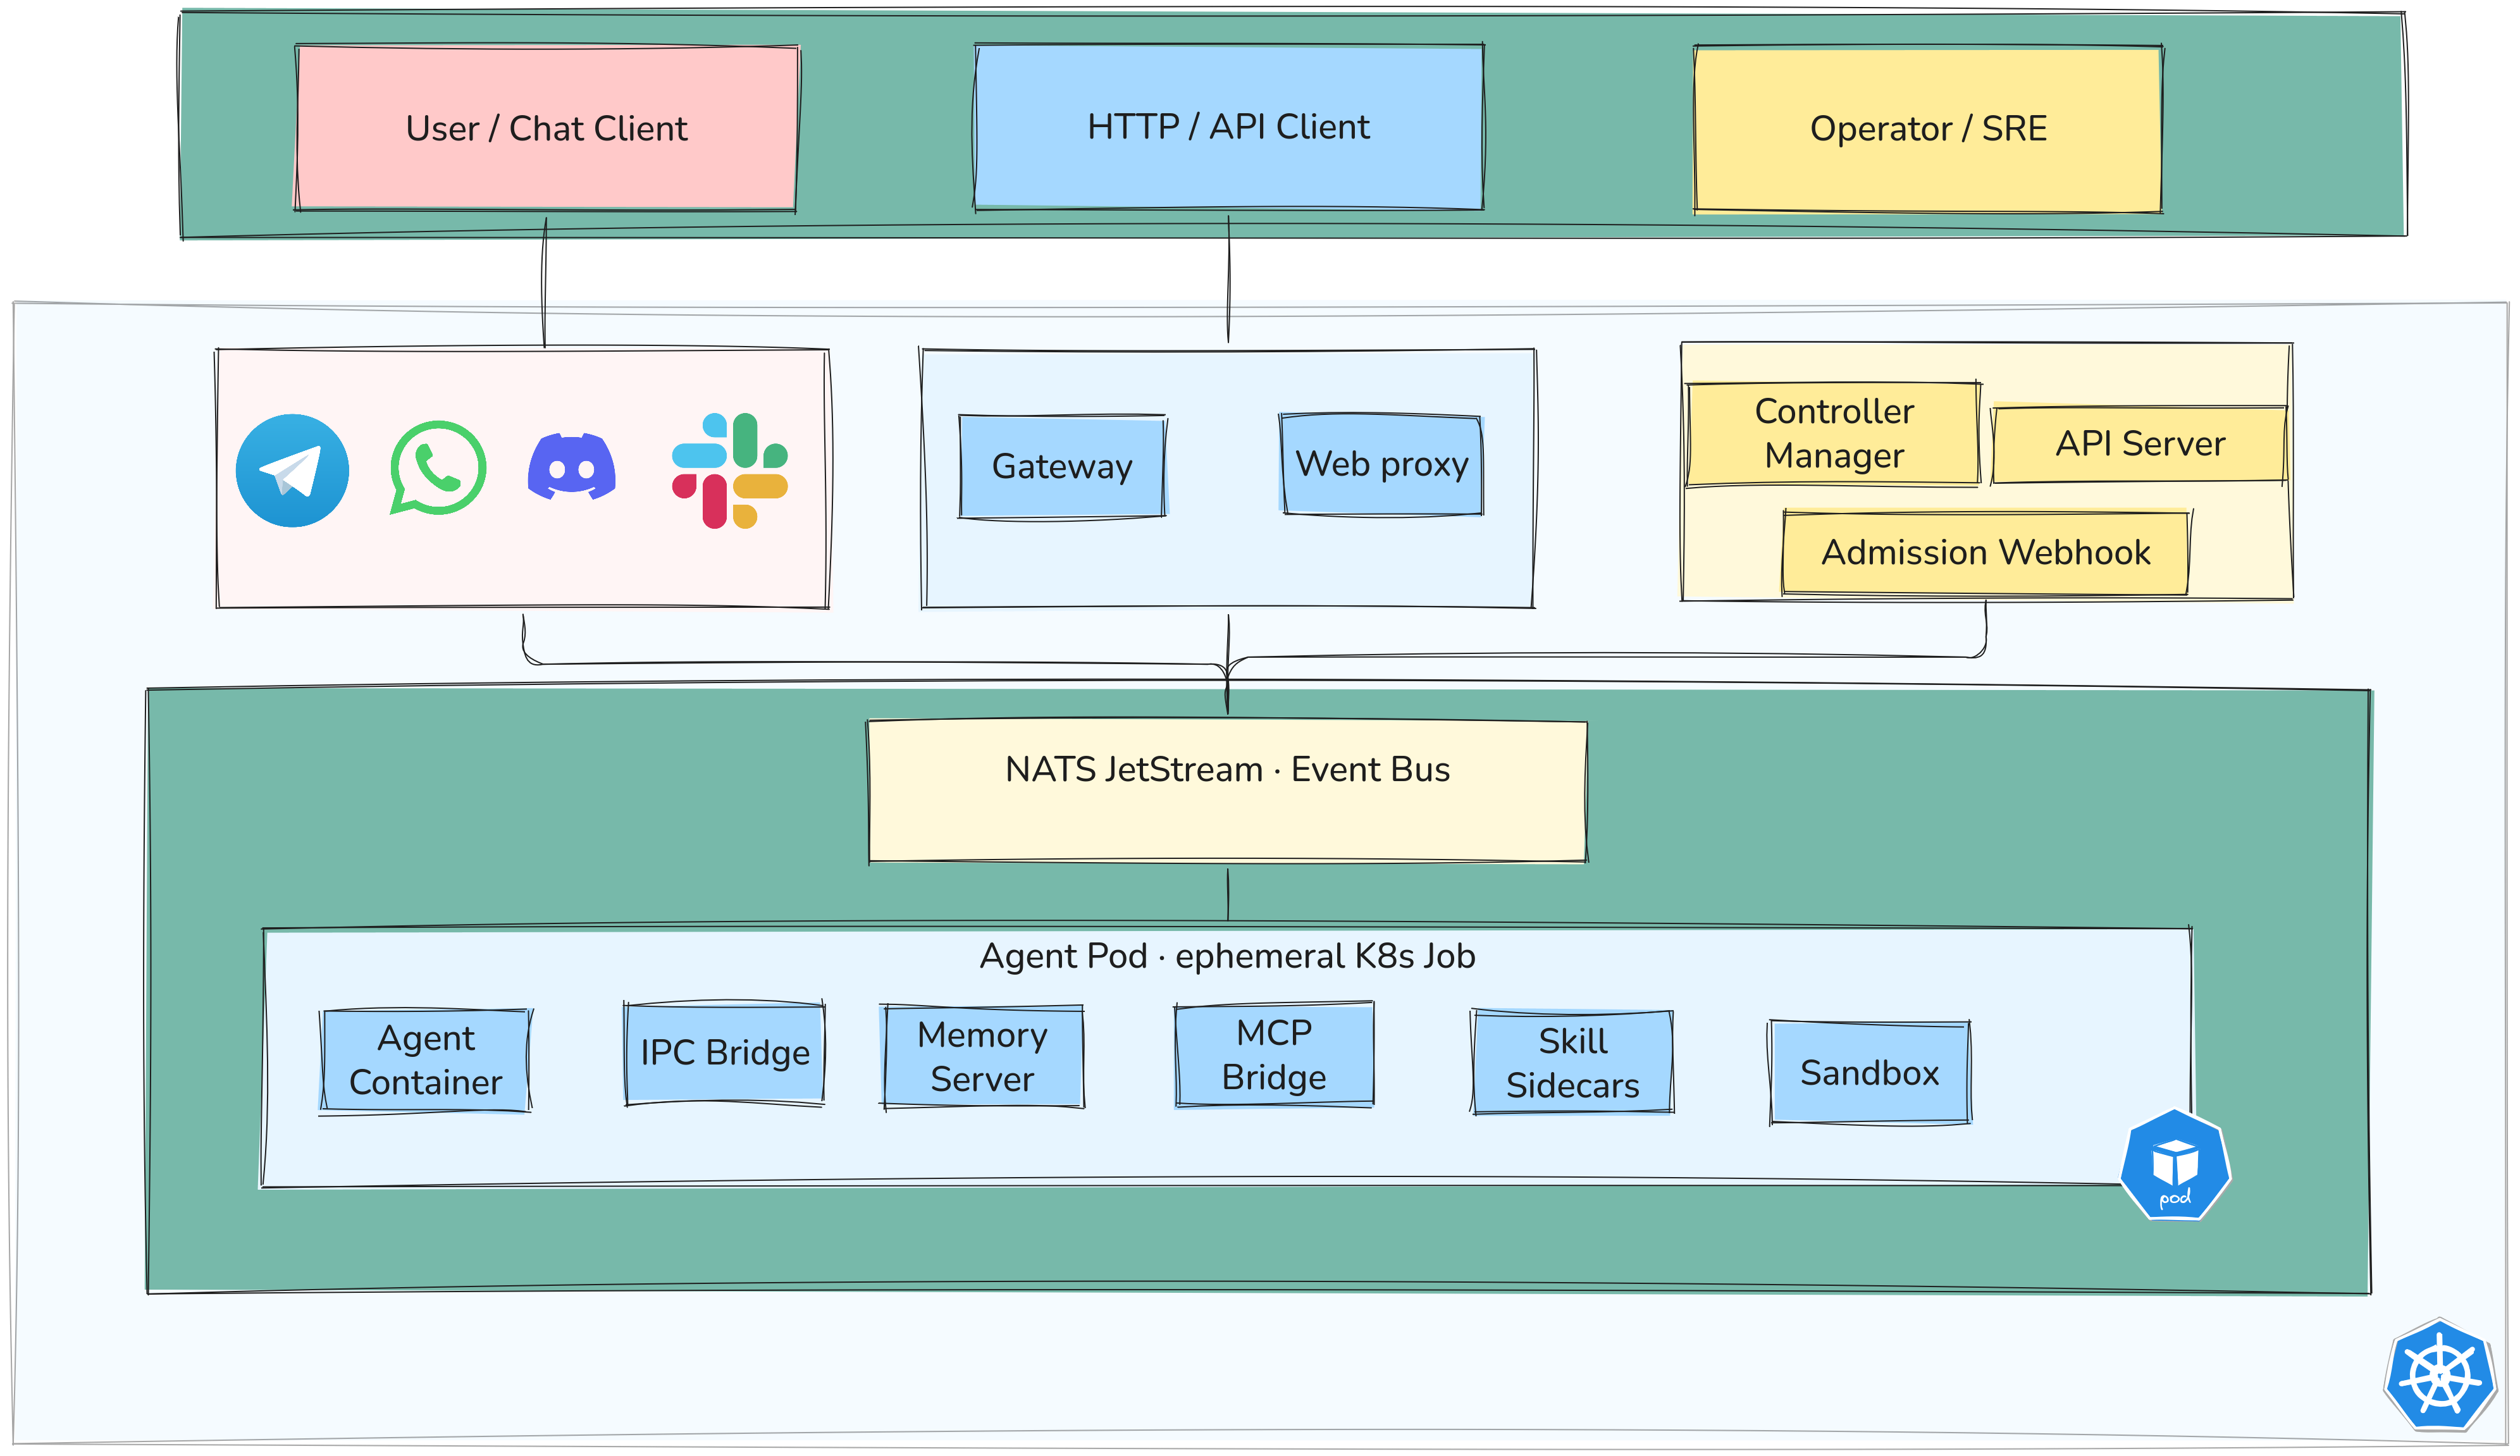
Task: Click the Gateway box
Action: pyautogui.click(x=1062, y=466)
